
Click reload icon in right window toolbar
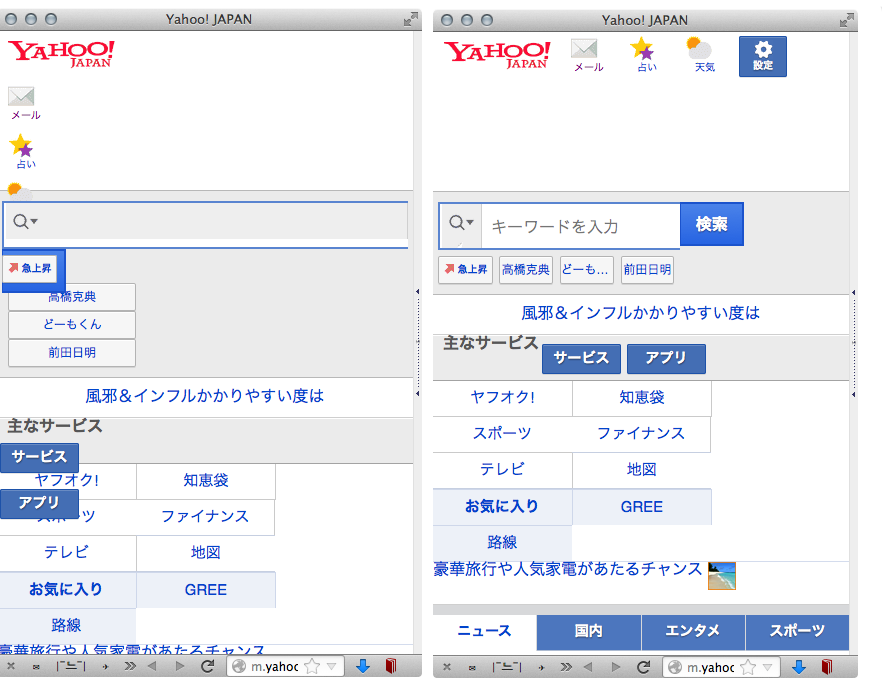coord(644,667)
